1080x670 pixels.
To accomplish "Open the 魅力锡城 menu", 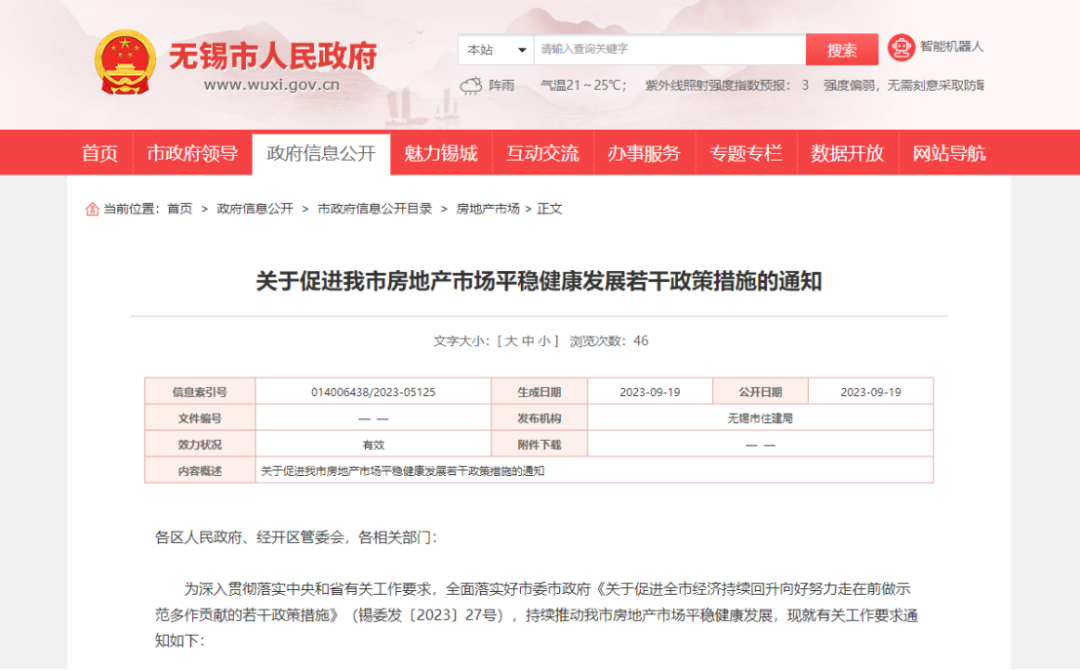I will (x=442, y=152).
